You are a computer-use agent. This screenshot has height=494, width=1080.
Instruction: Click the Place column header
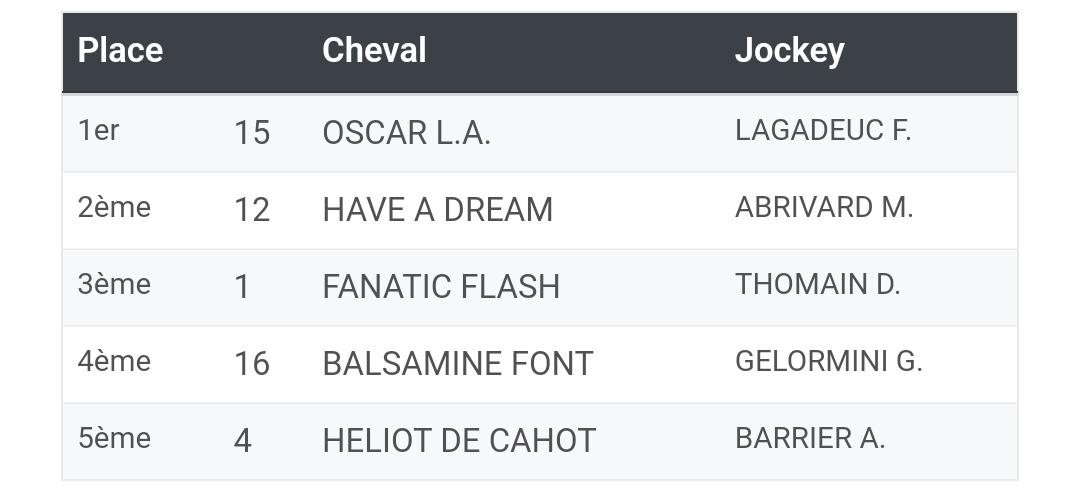coord(120,50)
